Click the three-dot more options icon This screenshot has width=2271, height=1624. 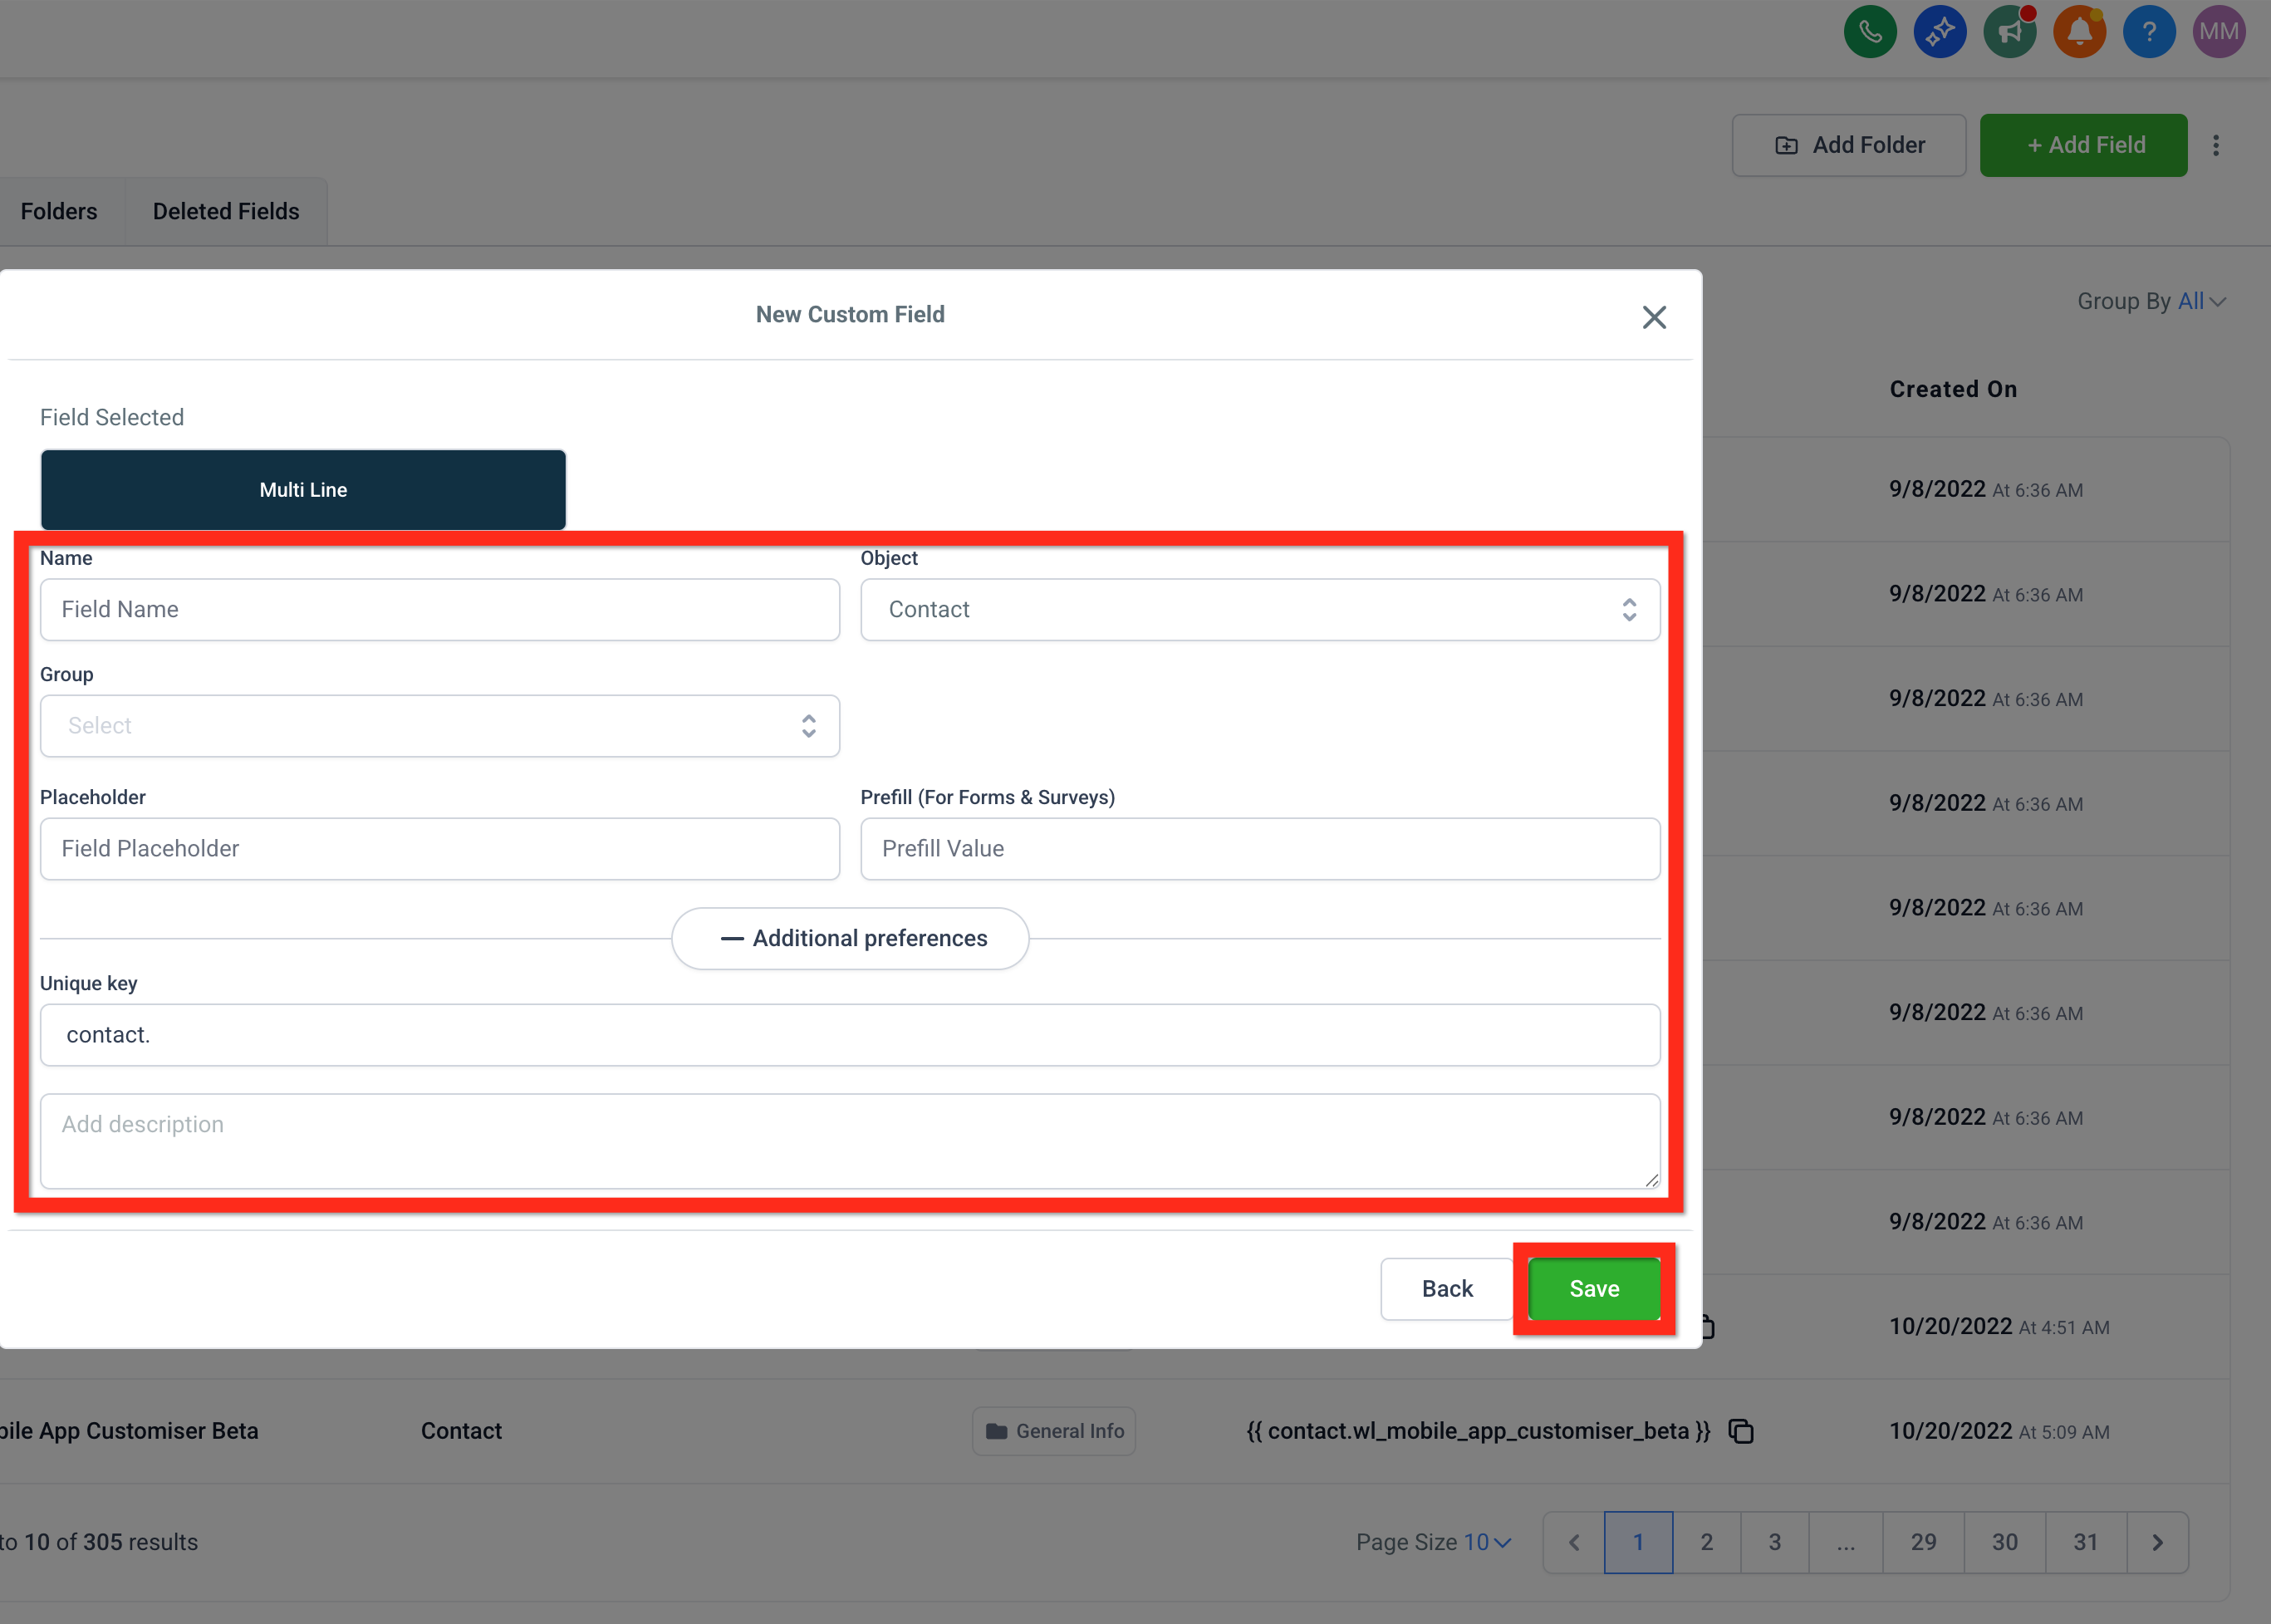tap(2216, 145)
